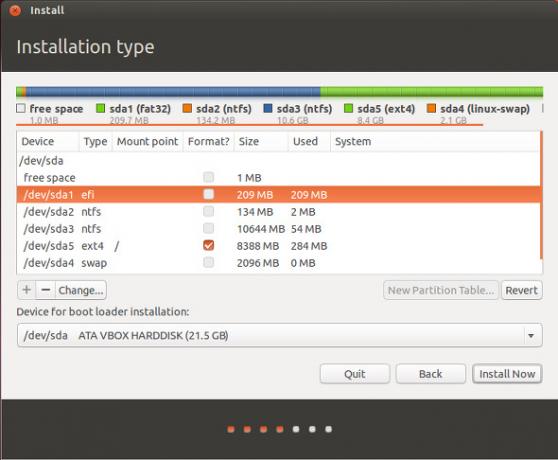558x460 pixels.
Task: Select the /dev/sda device tree row
Action: [x=279, y=160]
